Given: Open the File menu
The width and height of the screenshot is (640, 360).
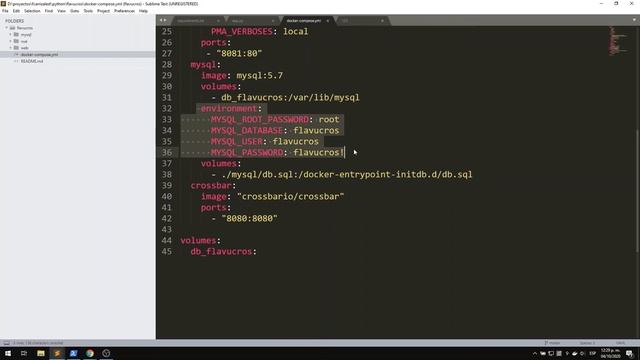Looking at the screenshot, I should tap(5, 11).
